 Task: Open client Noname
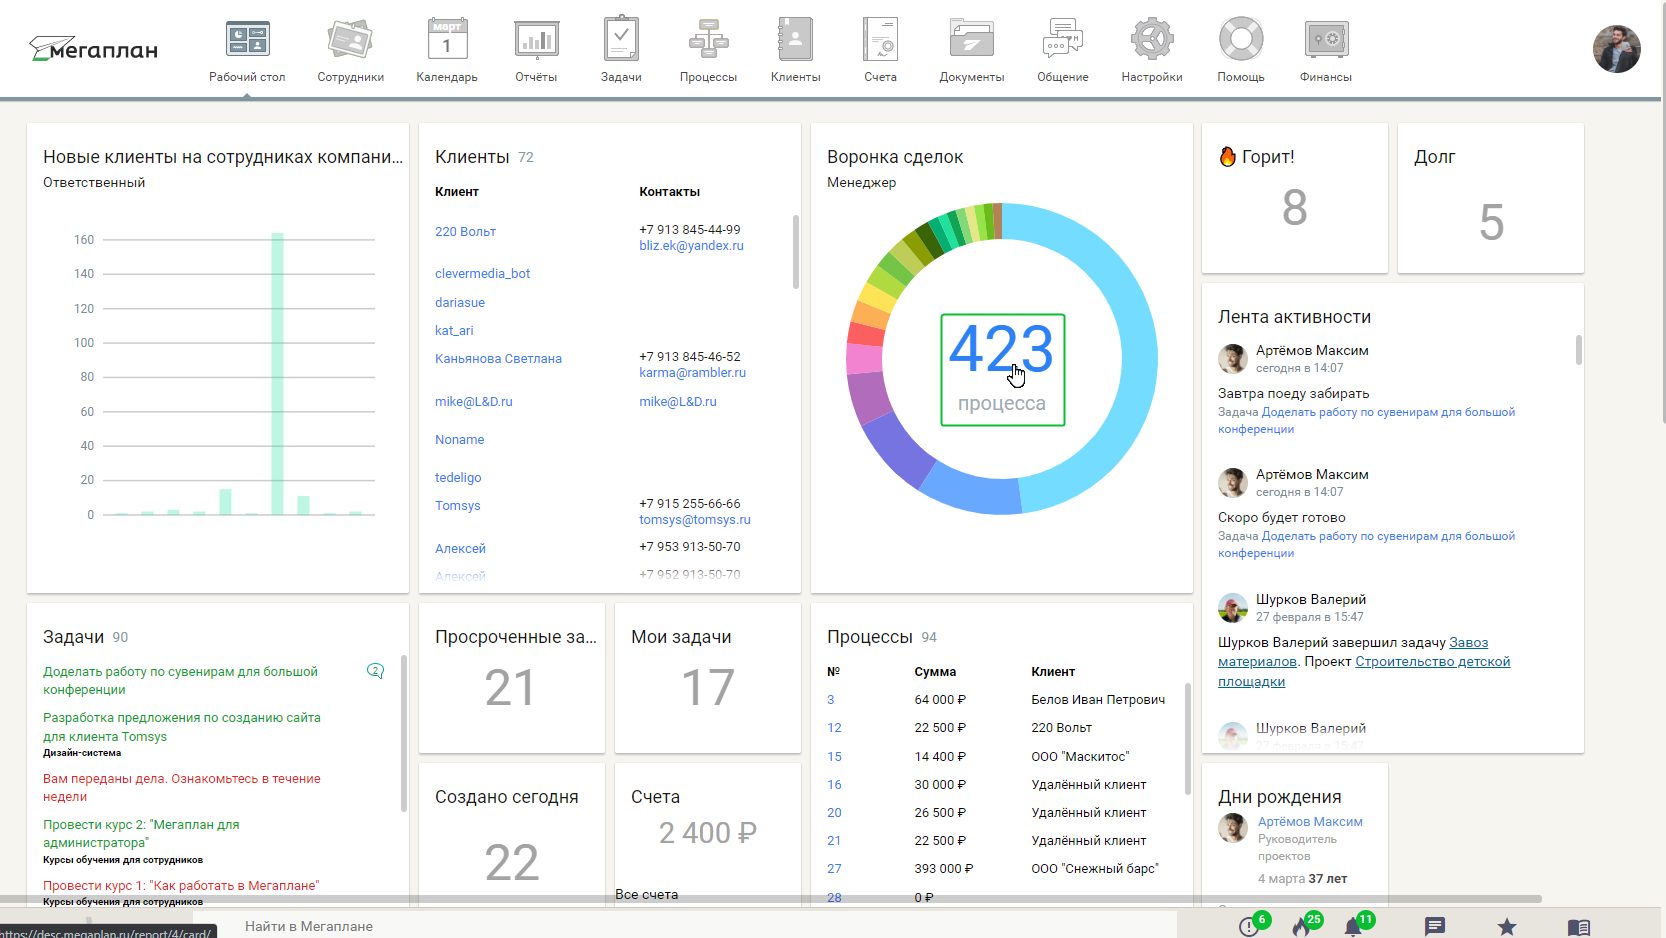click(459, 440)
